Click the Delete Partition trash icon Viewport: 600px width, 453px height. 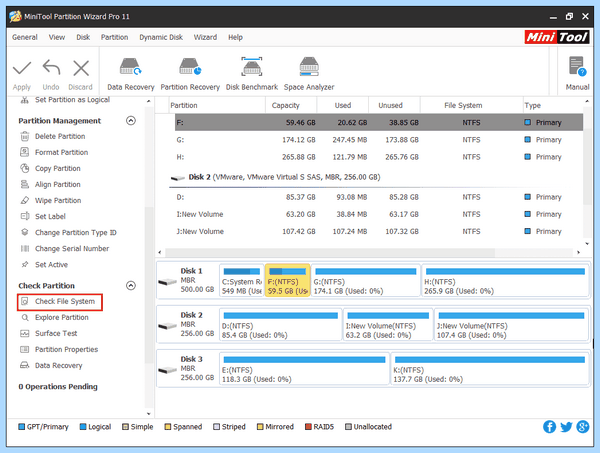[x=24, y=136]
